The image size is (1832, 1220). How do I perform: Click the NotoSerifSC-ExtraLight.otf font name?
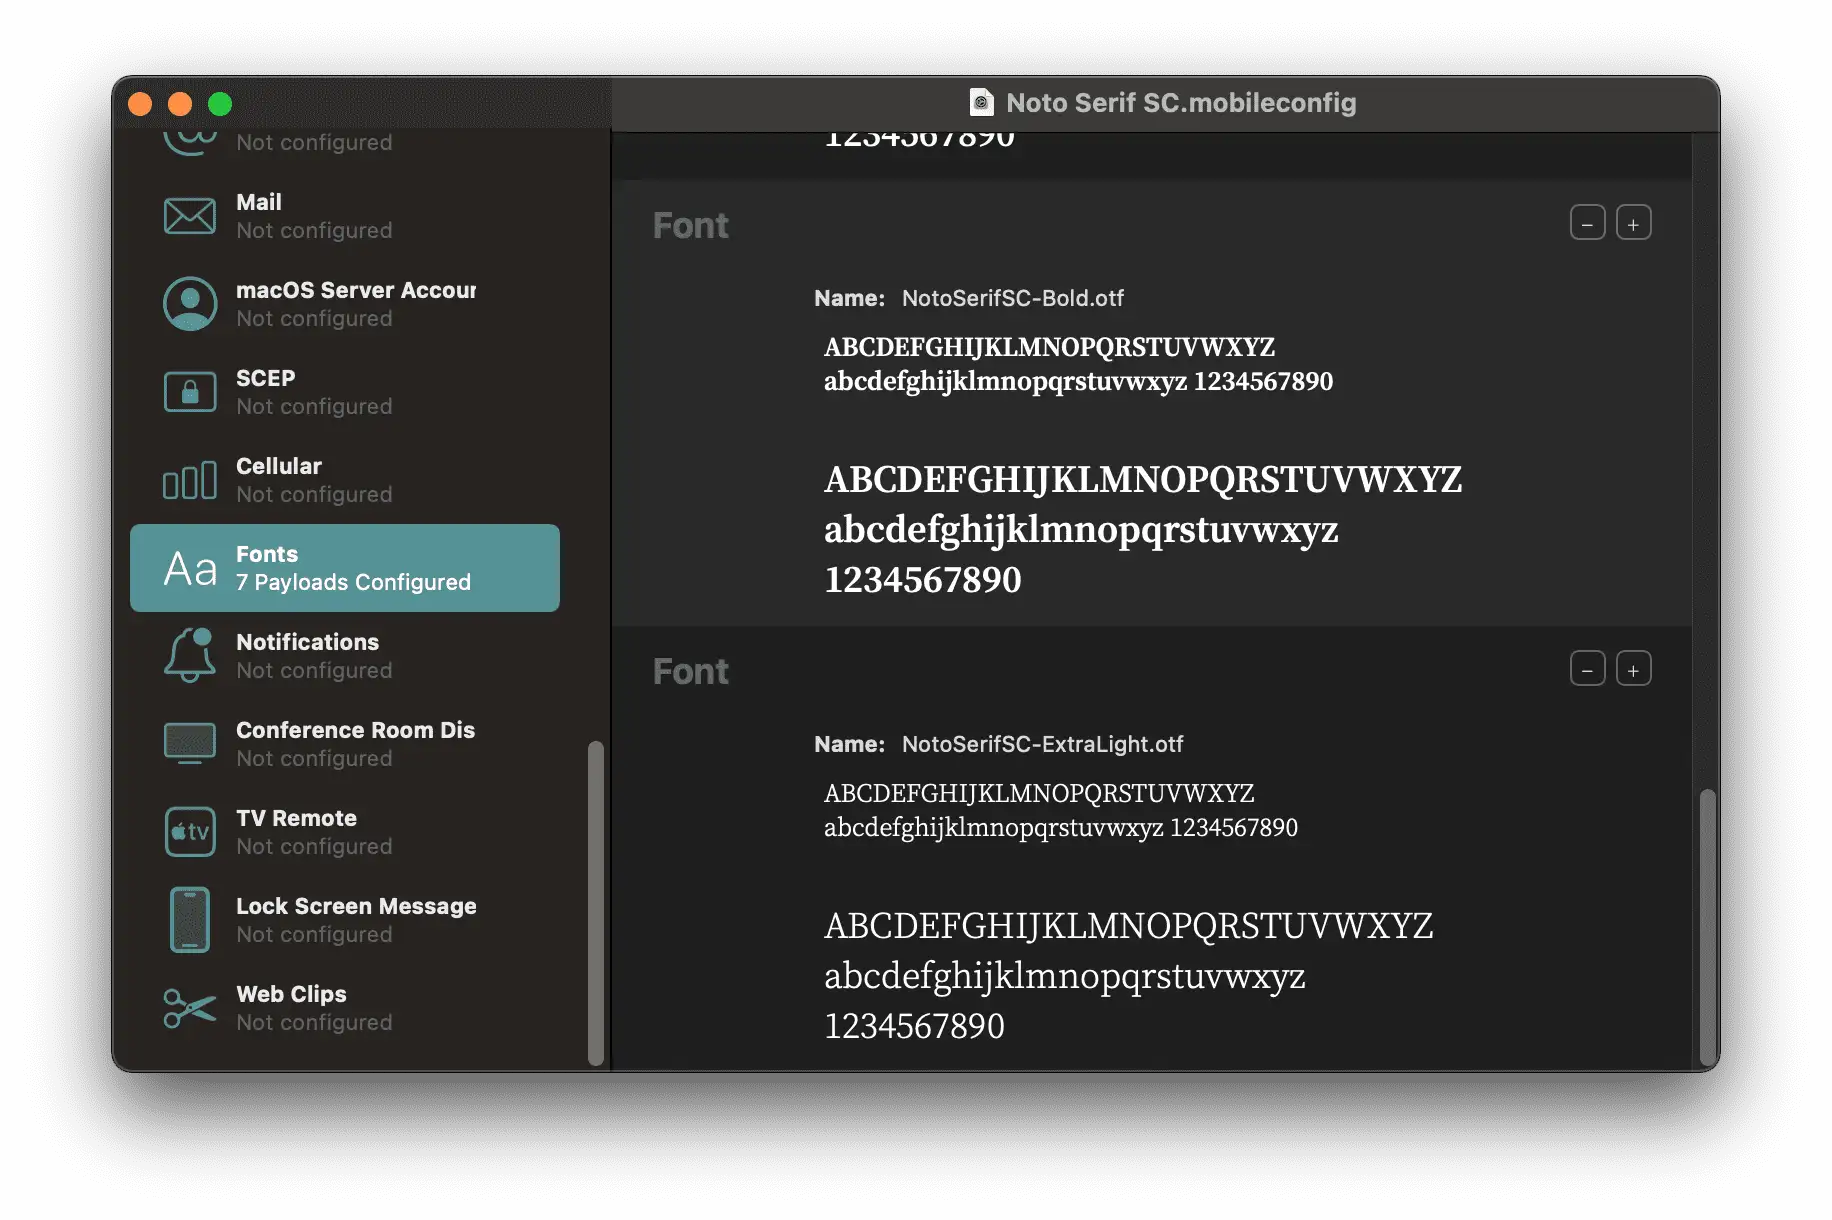point(1042,744)
